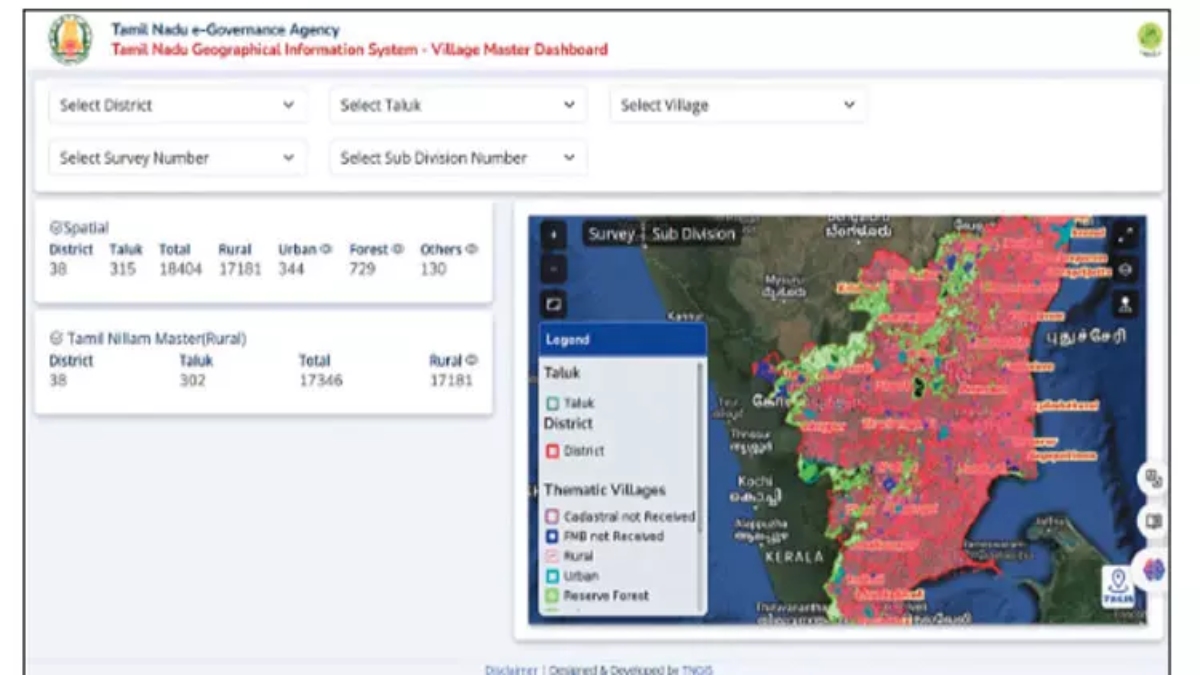
Task: Click the locate me person icon
Action: click(1126, 304)
